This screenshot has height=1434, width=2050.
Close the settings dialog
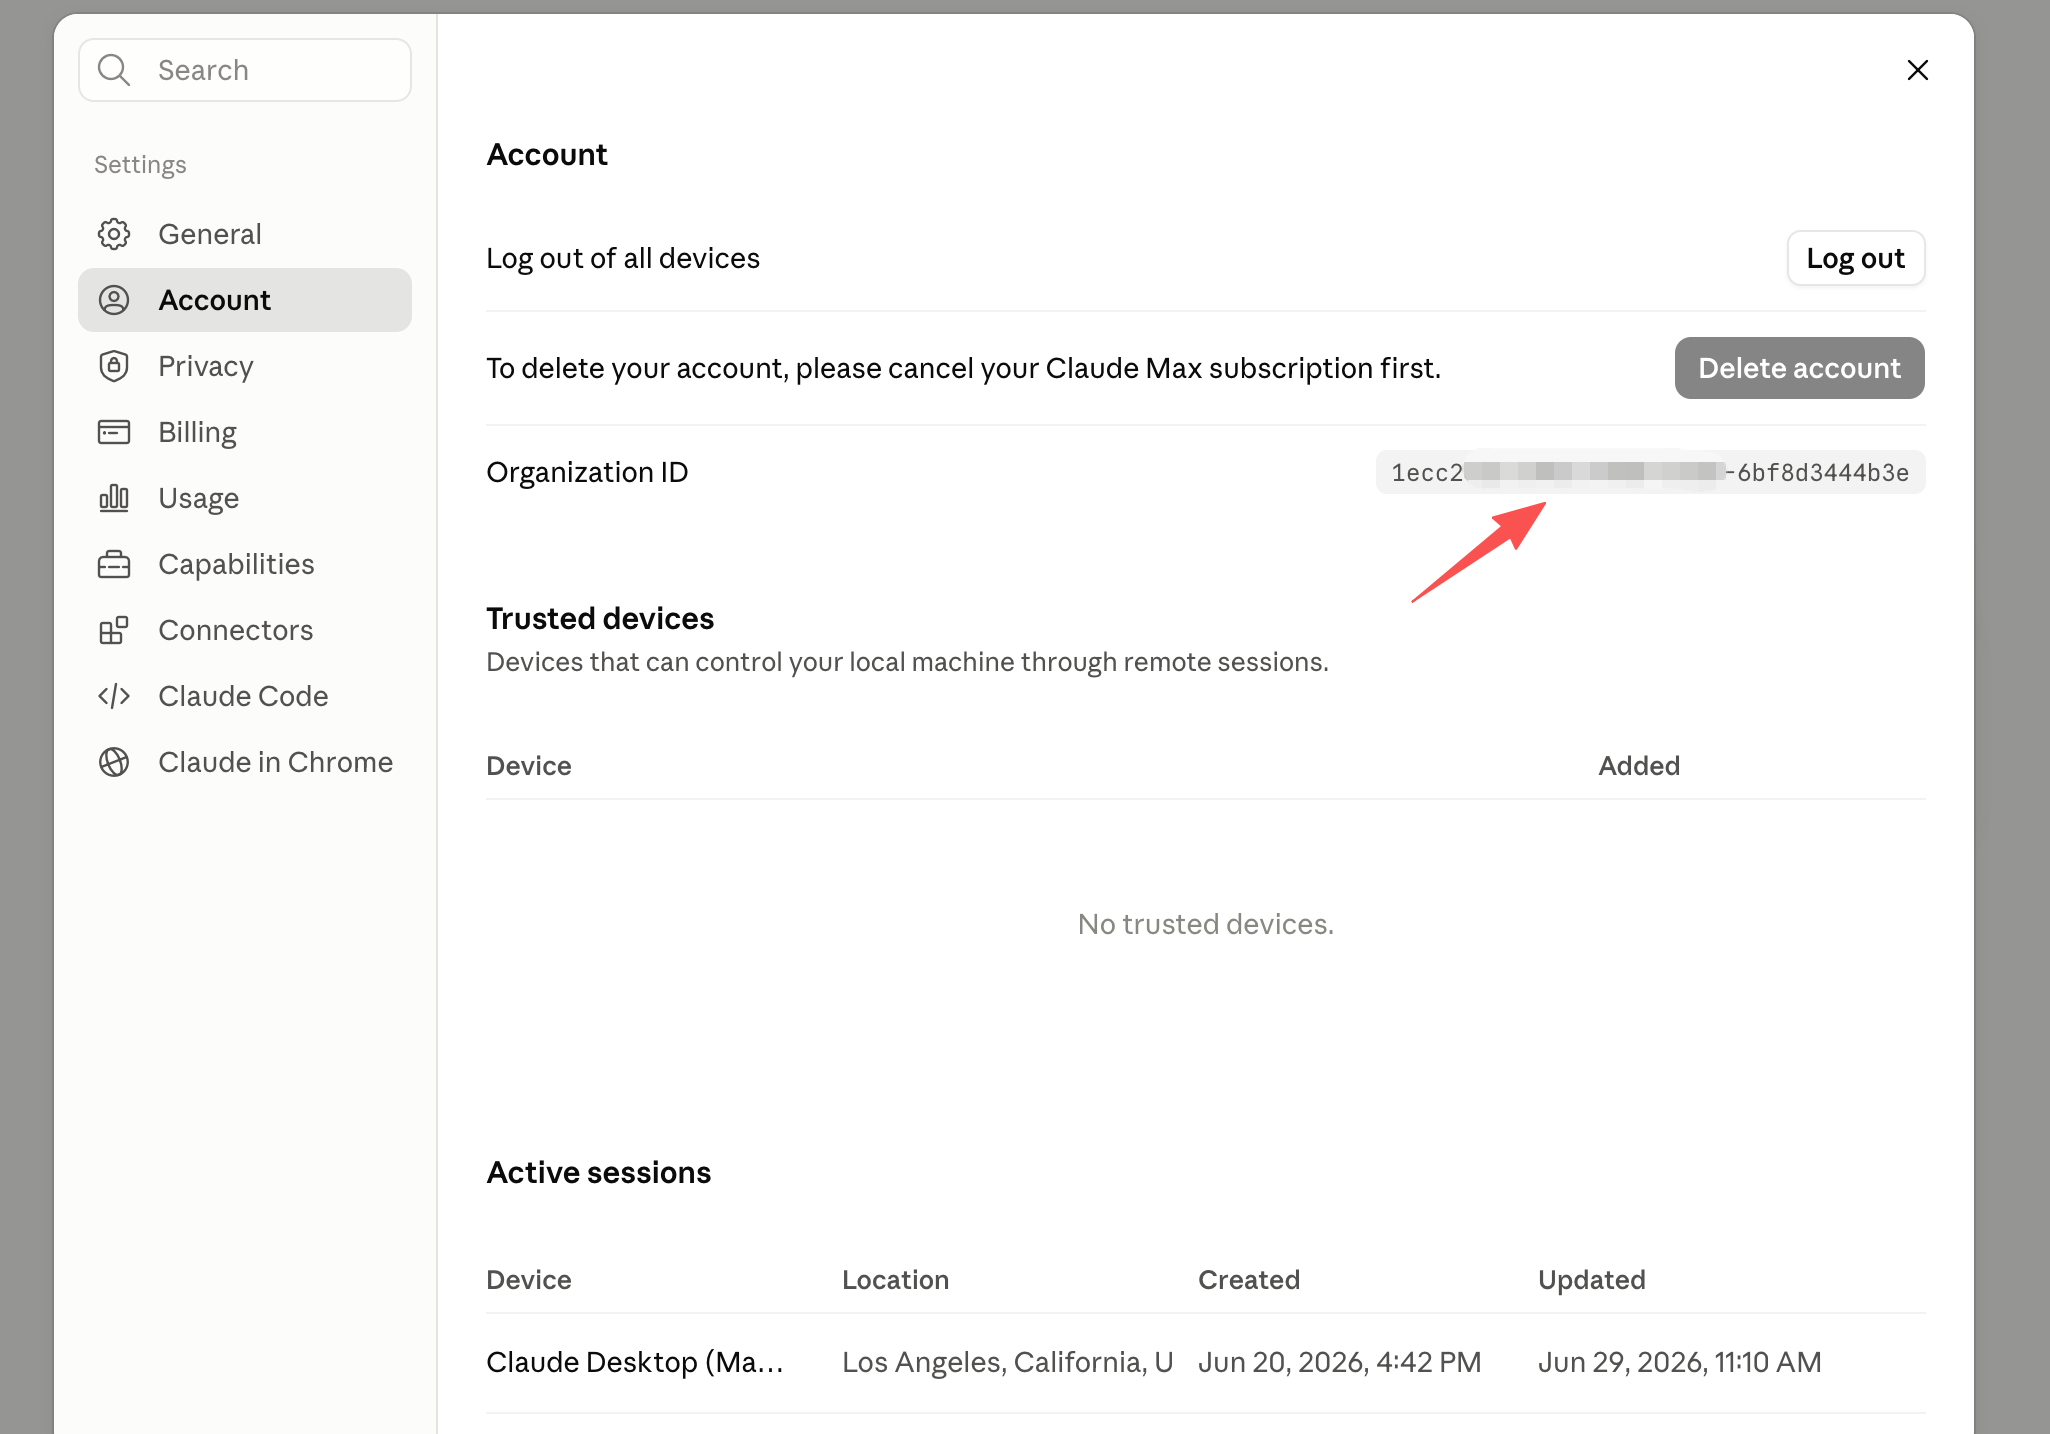pyautogui.click(x=1917, y=70)
